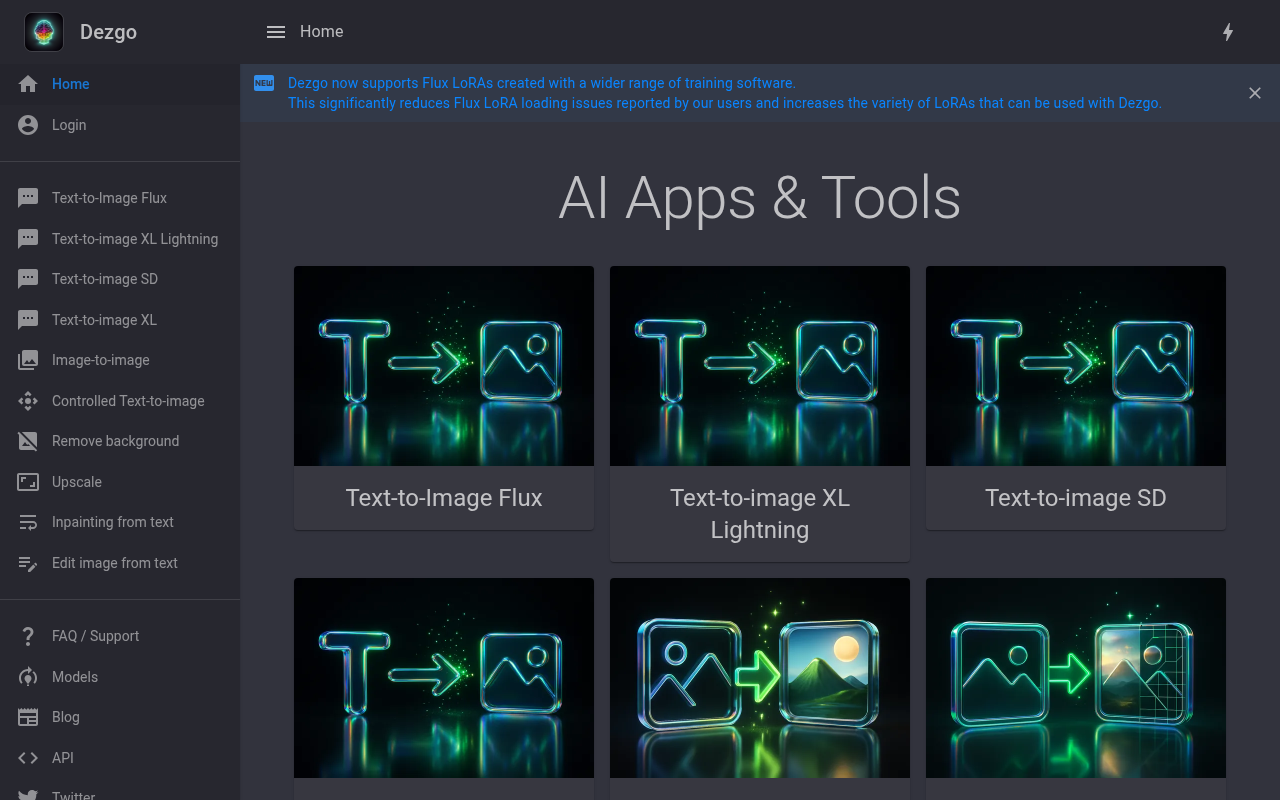Open the Remove background tool icon
The image size is (1280, 800).
coord(28,441)
